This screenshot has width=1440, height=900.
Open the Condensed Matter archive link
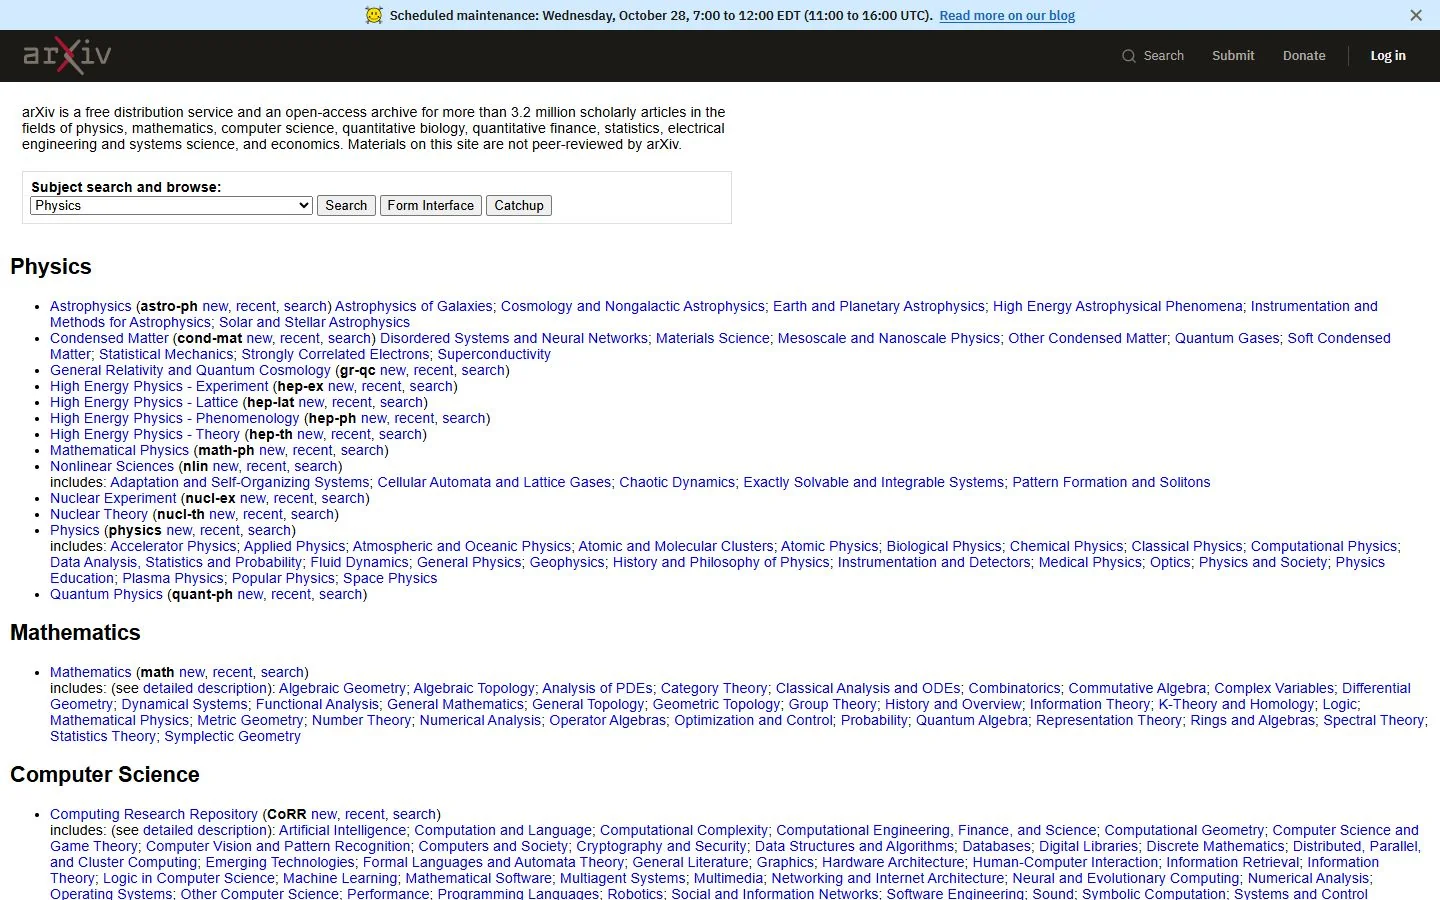click(x=109, y=338)
